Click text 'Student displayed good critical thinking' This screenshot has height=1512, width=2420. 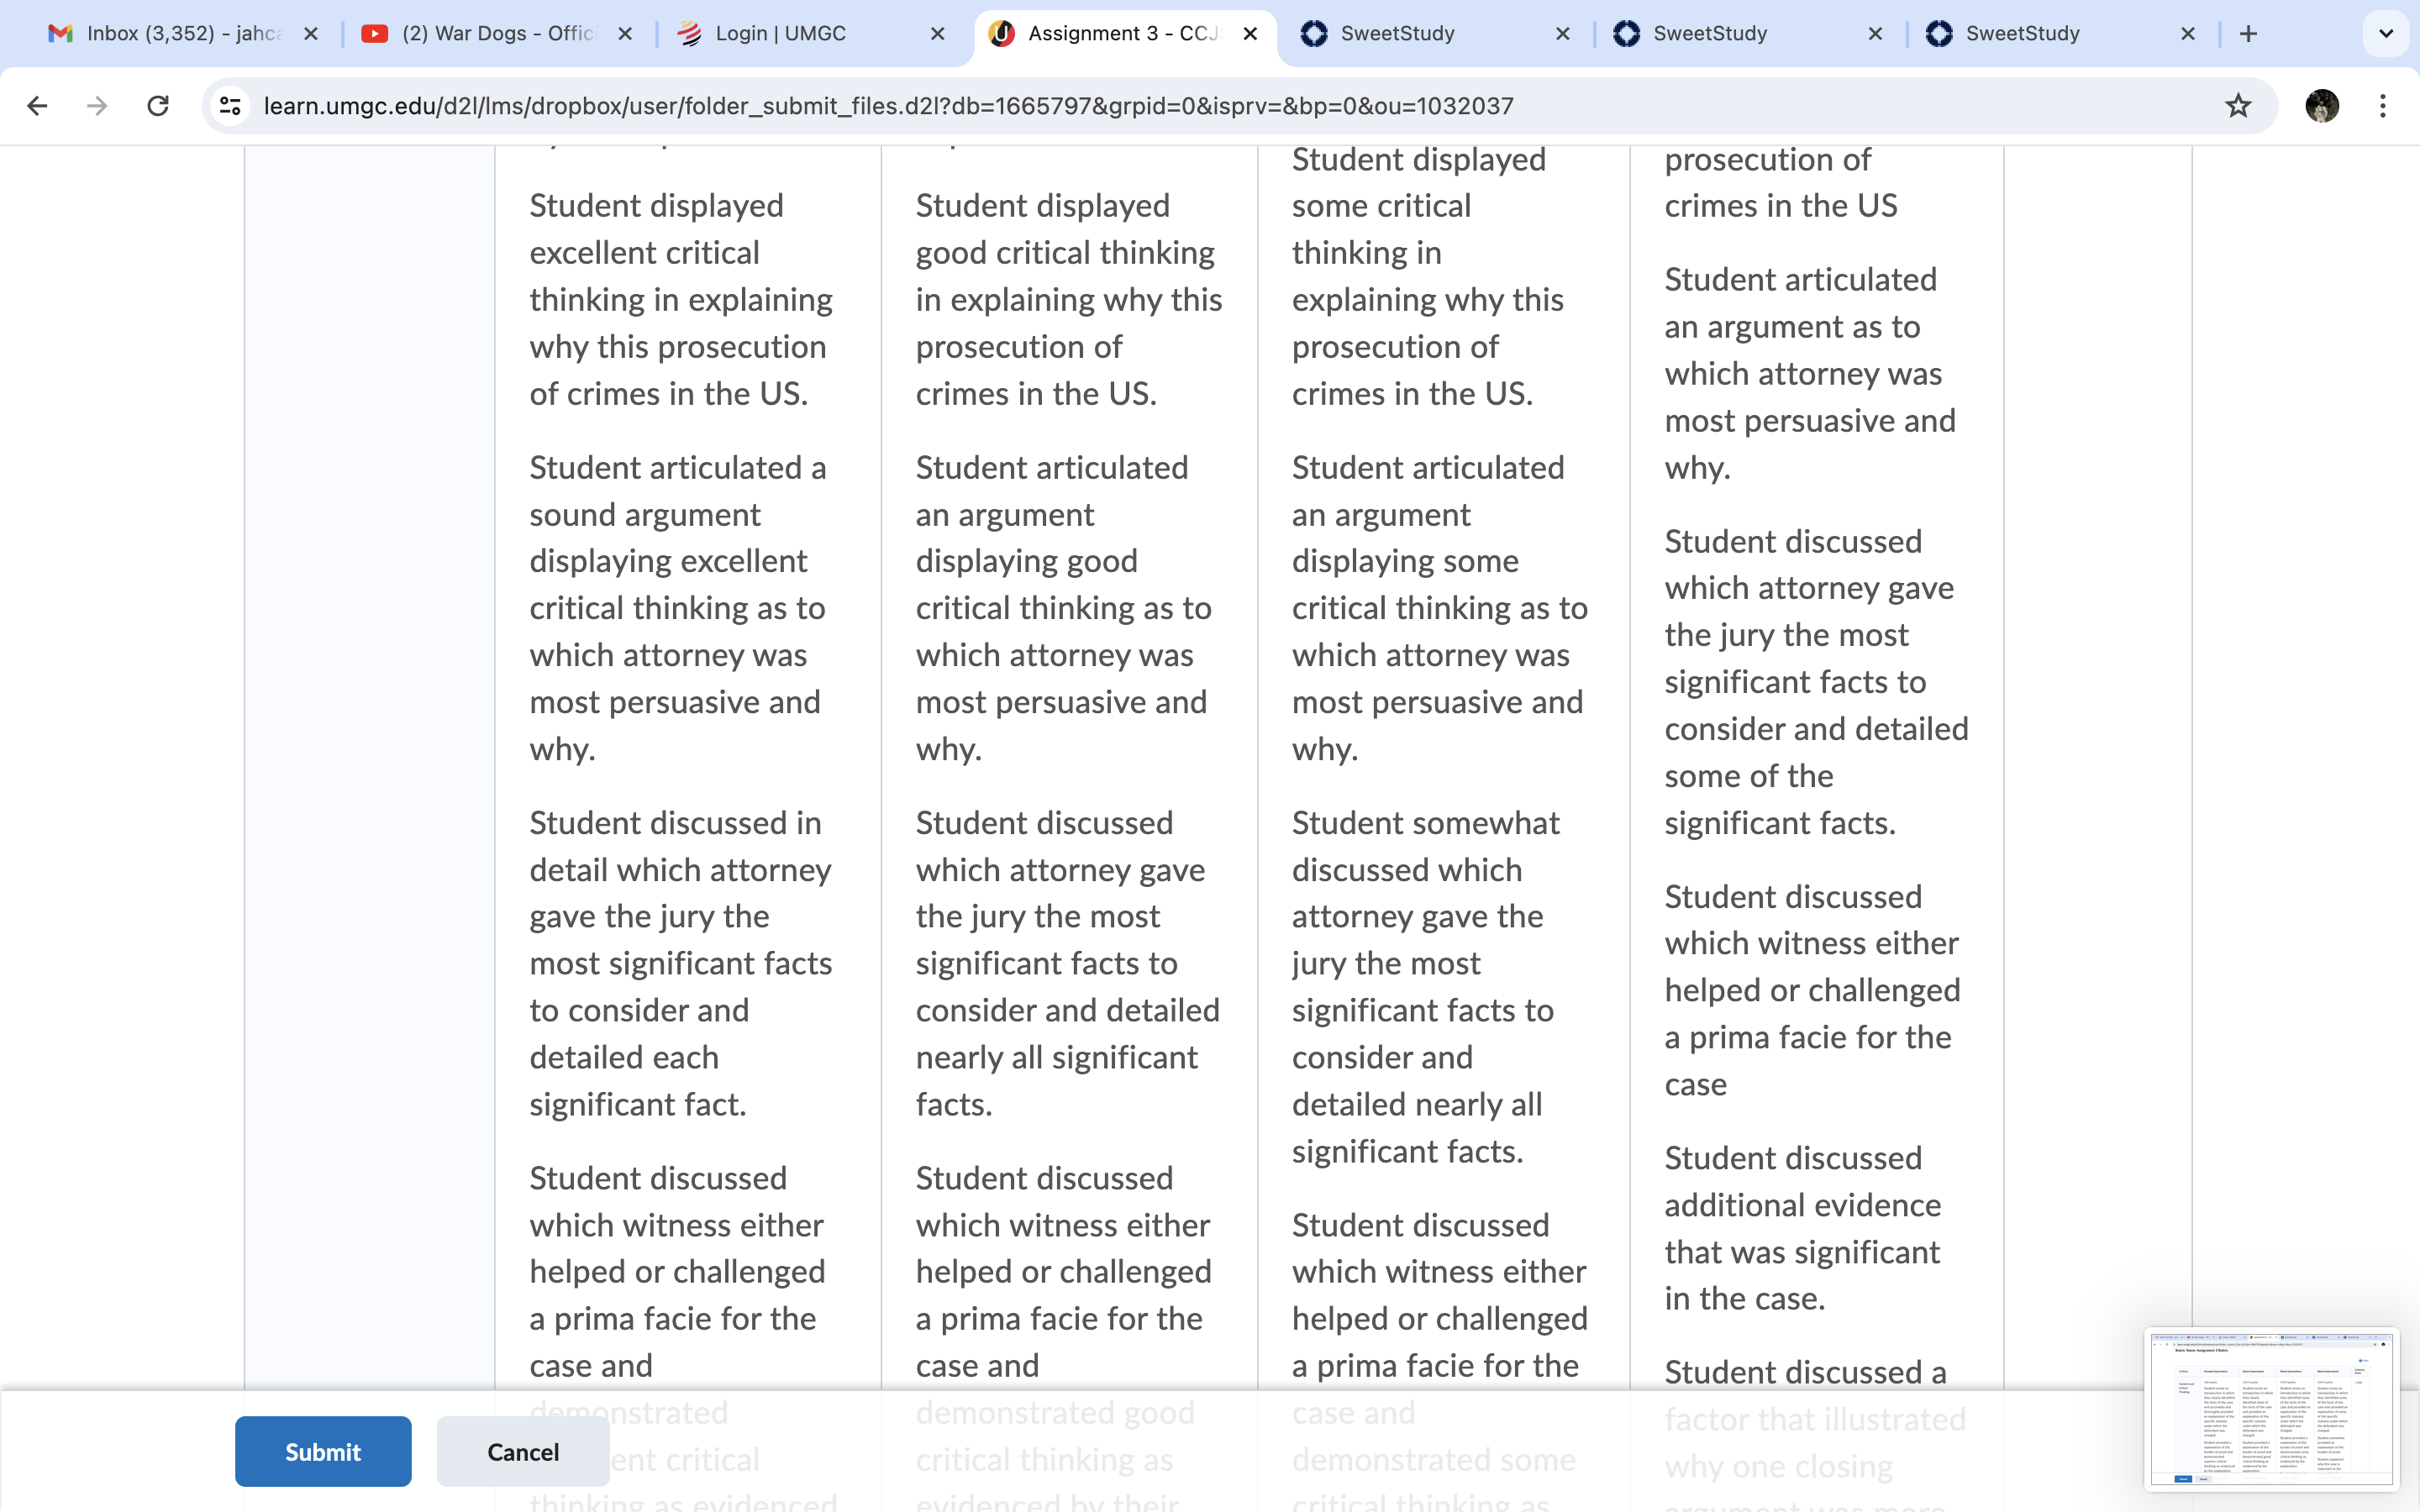[1065, 229]
